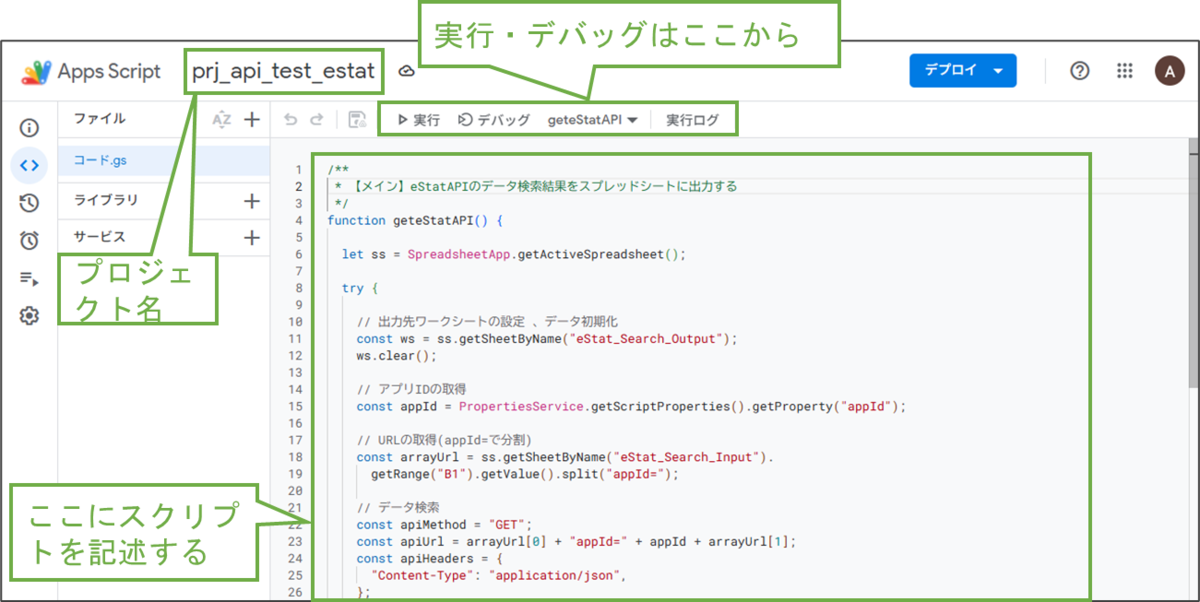
Task: Open the Executions list icon
Action: click(x=29, y=279)
